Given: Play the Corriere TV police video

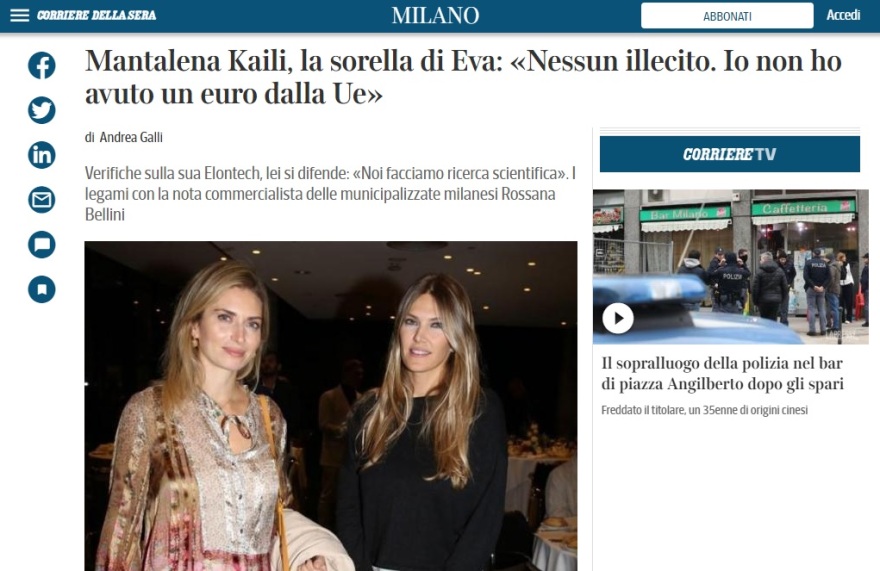Looking at the screenshot, I should 618,318.
